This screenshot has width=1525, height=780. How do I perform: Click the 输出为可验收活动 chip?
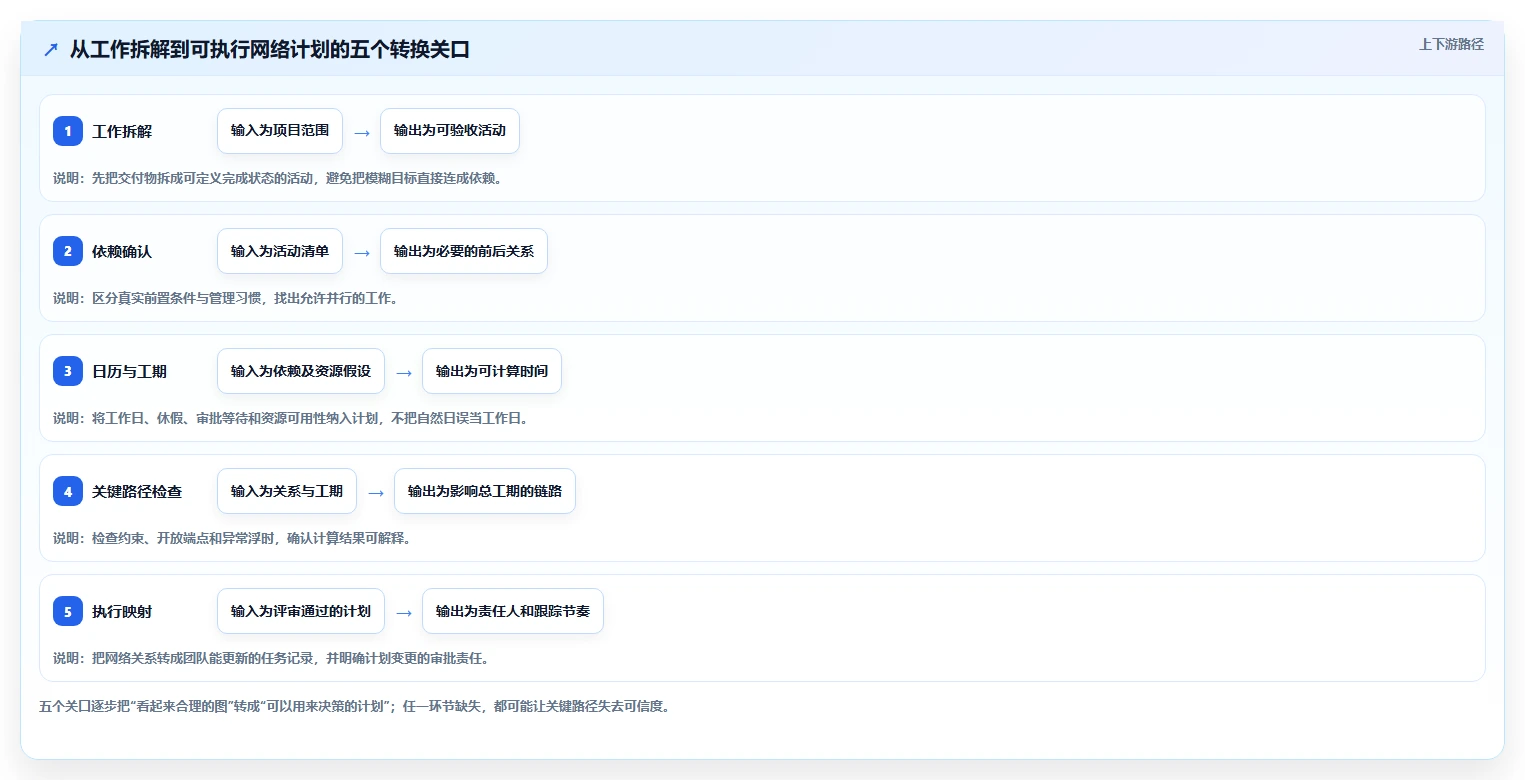point(450,131)
